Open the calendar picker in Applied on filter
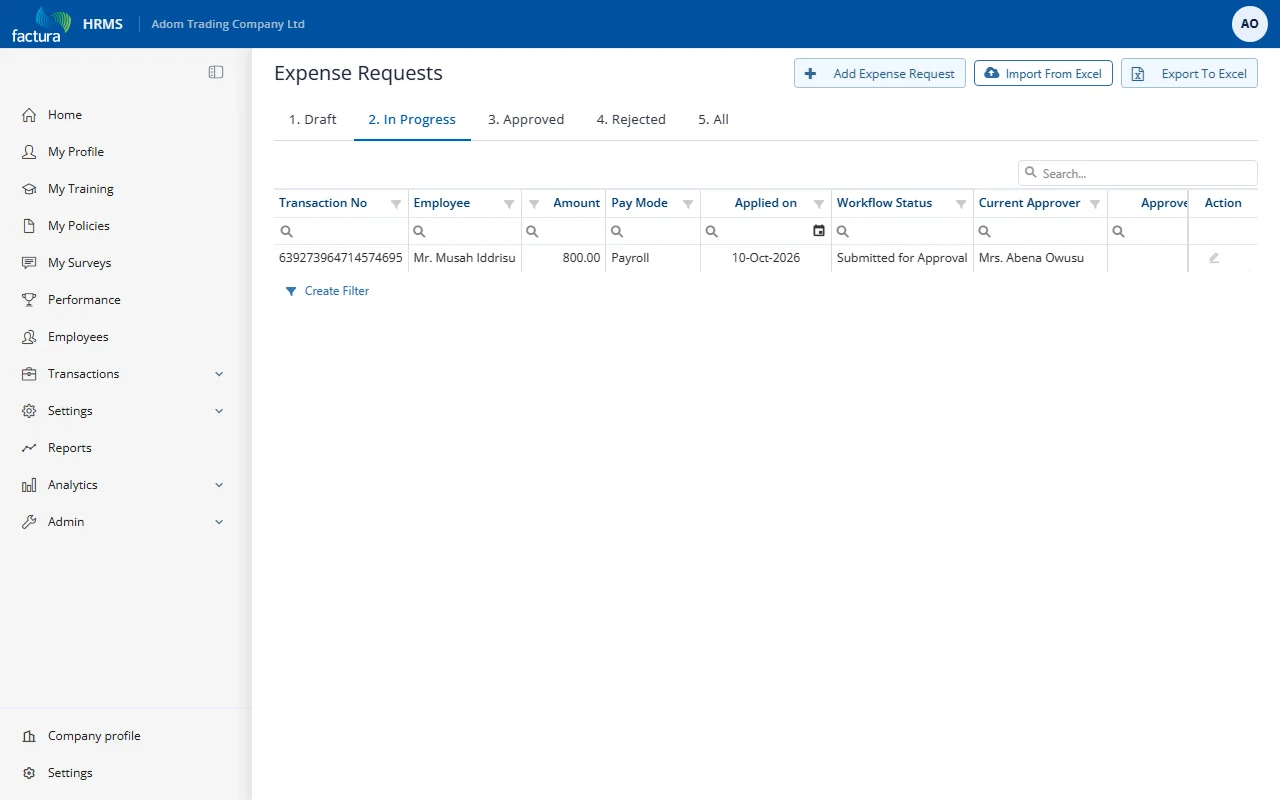This screenshot has height=800, width=1280. tap(819, 231)
